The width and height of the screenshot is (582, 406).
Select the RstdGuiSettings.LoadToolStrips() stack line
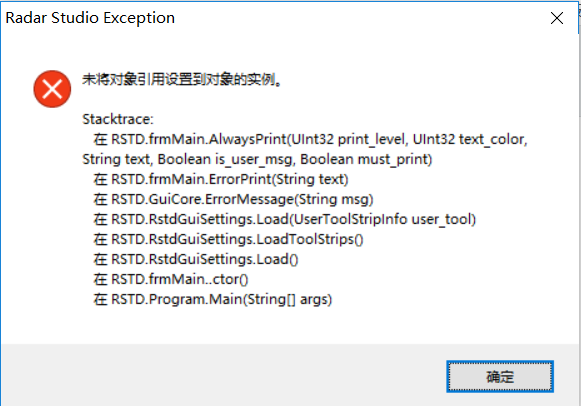(228, 239)
